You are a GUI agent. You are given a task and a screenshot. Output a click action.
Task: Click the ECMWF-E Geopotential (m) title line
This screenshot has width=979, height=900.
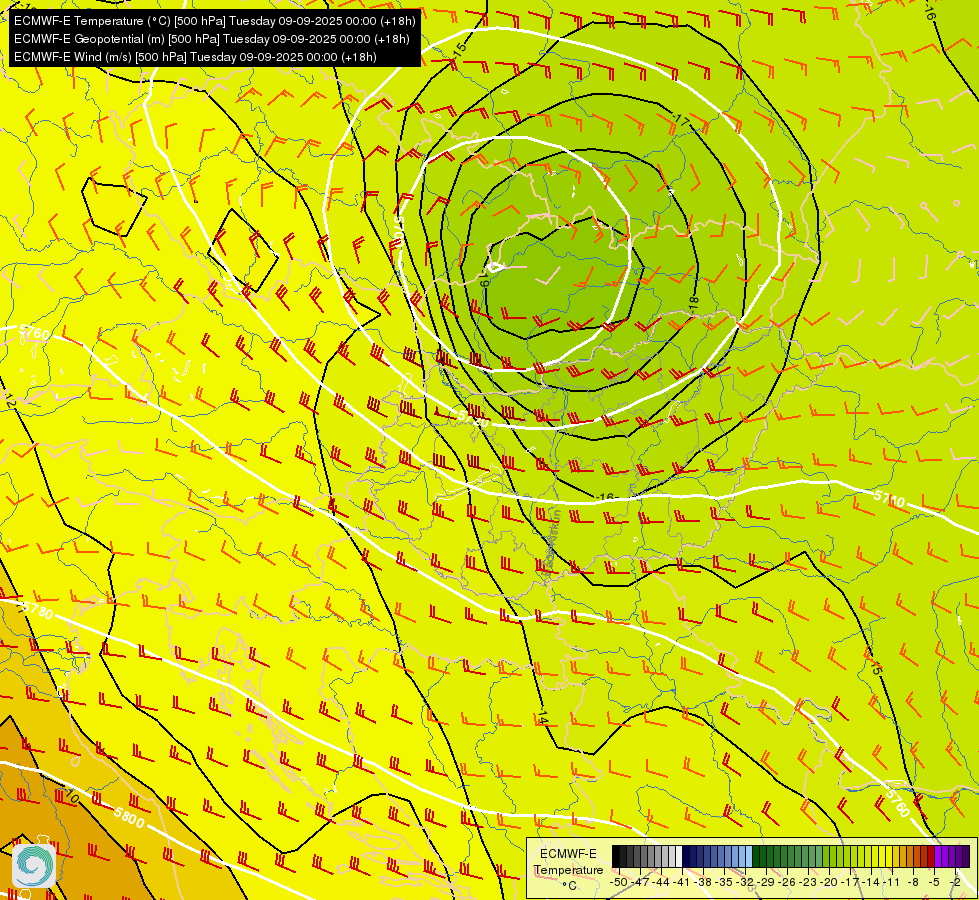point(212,39)
